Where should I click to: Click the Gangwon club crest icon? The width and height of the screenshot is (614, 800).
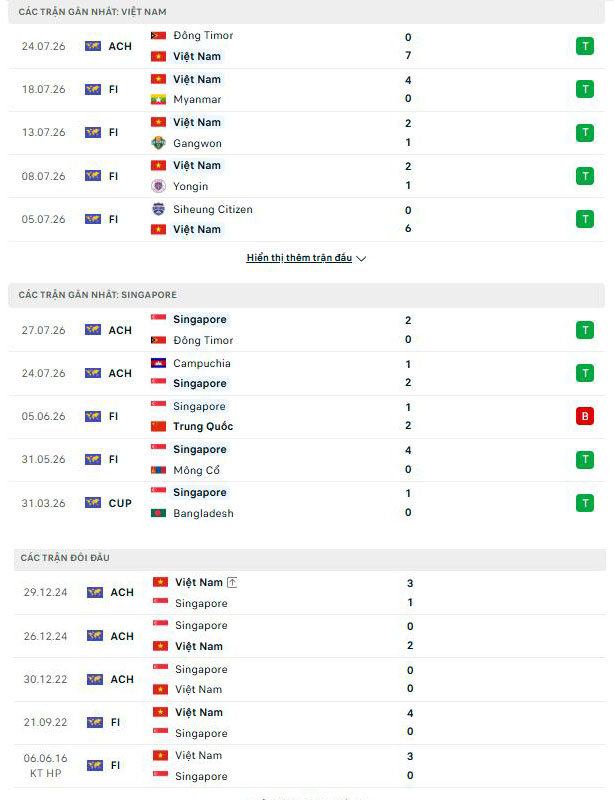[158, 143]
